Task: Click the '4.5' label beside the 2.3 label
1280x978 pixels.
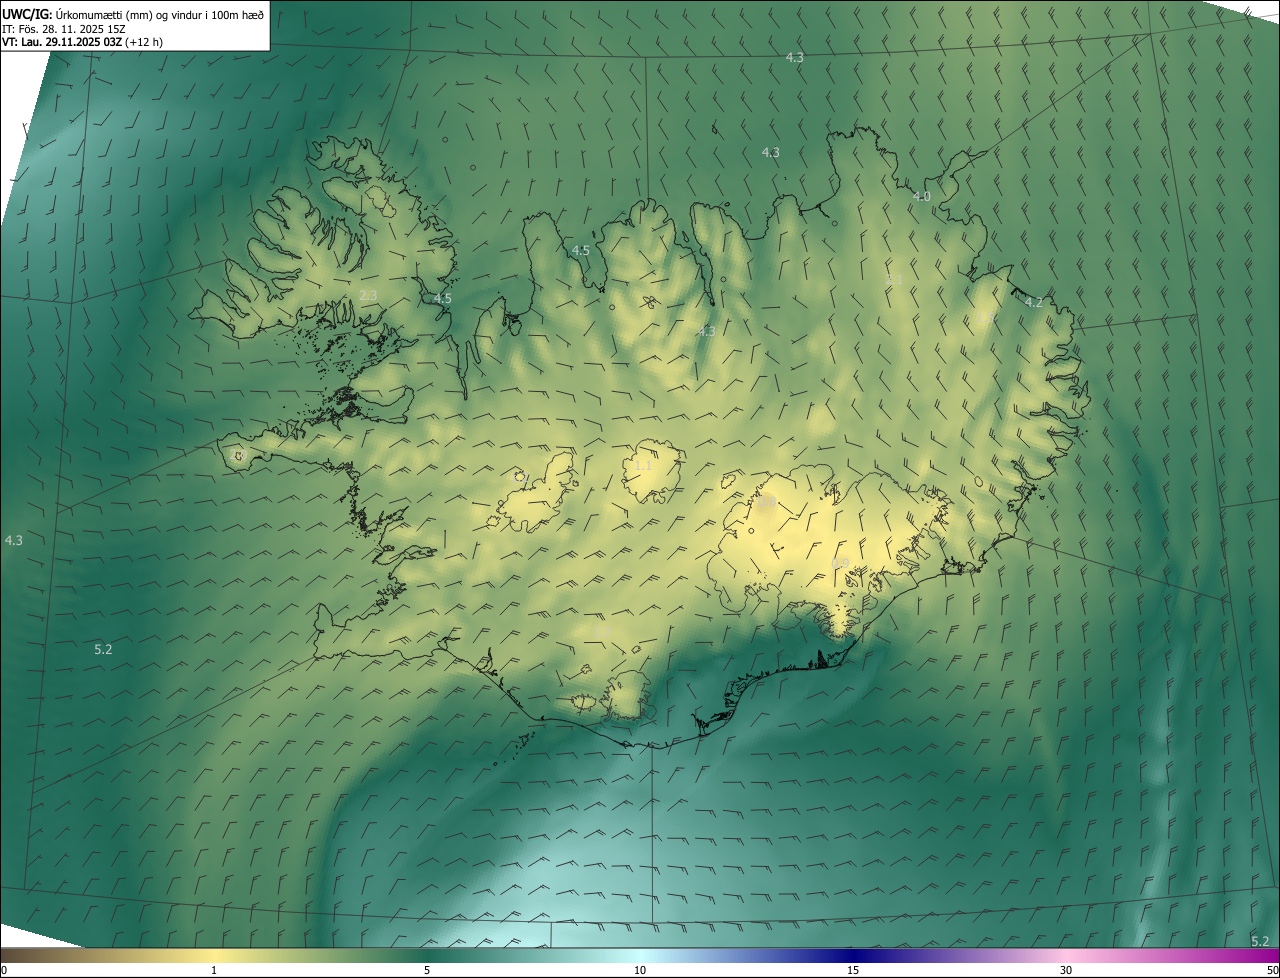Action: (x=442, y=298)
